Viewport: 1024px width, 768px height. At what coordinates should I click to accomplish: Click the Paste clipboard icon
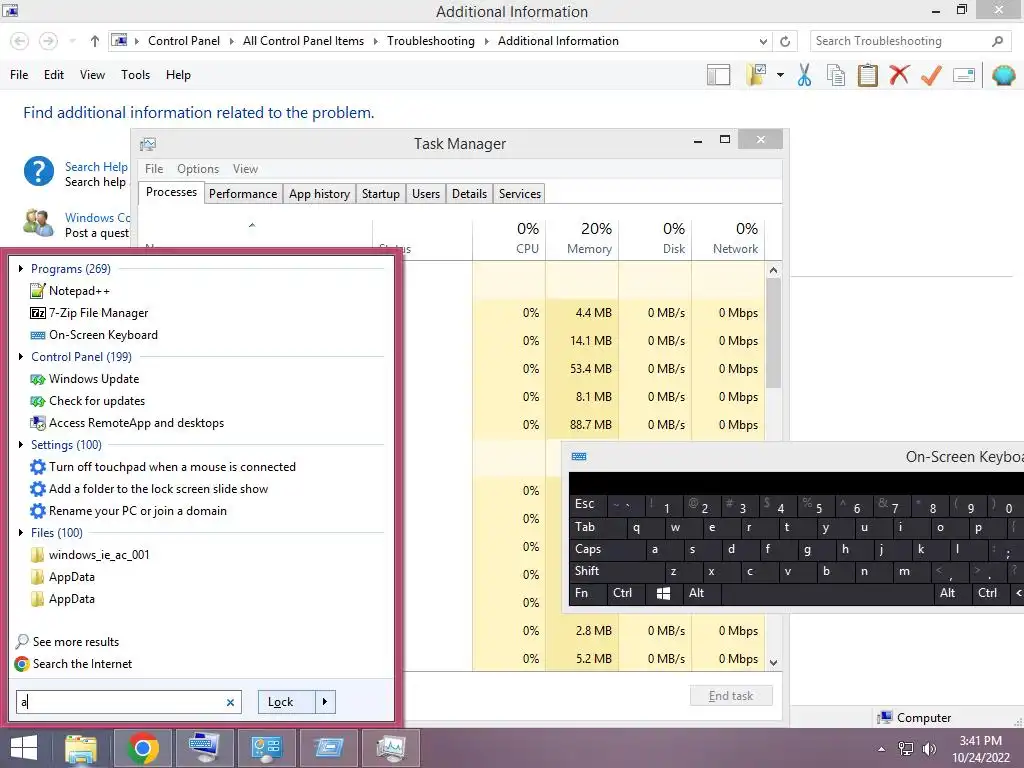pos(867,75)
